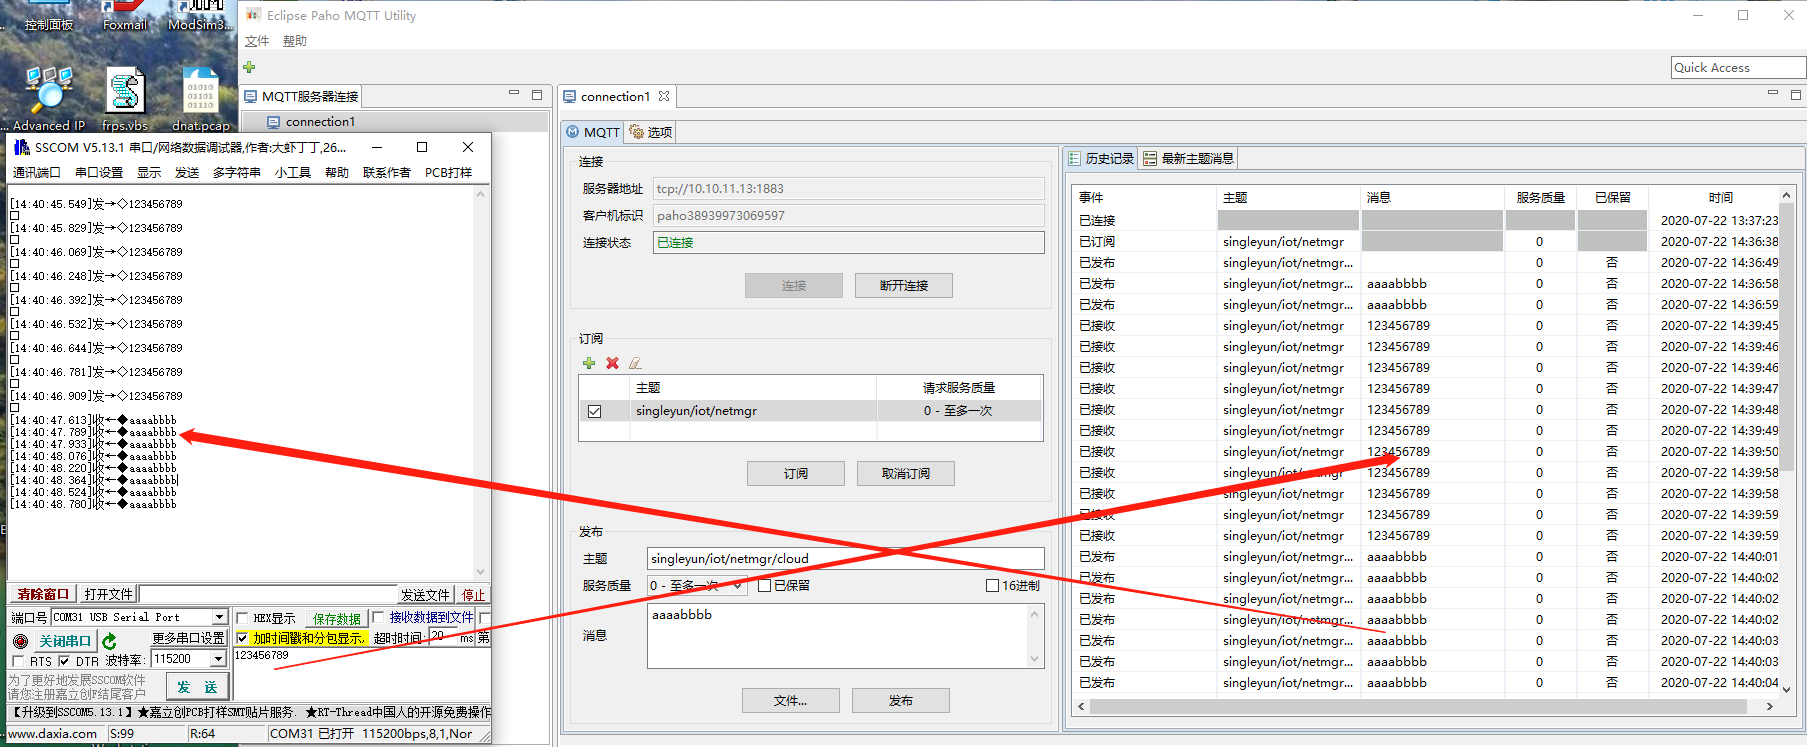Image resolution: width=1807 pixels, height=747 pixels.
Task: Click the eraser clear-subscriptions icon
Action: coord(635,363)
